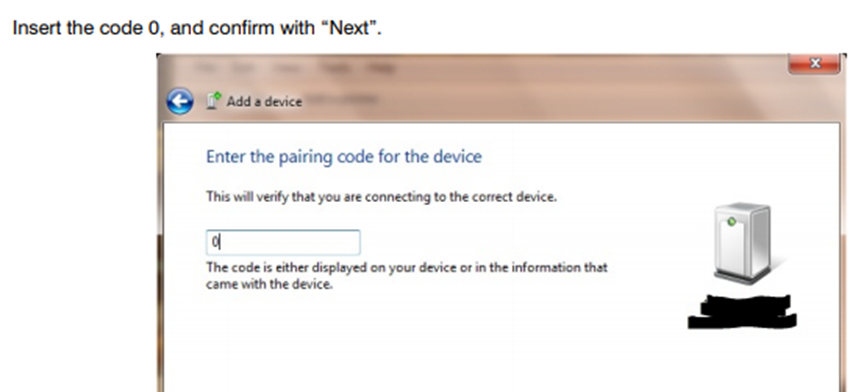Click the Add a device wizard icon
The height and width of the screenshot is (392, 861).
pyautogui.click(x=213, y=101)
